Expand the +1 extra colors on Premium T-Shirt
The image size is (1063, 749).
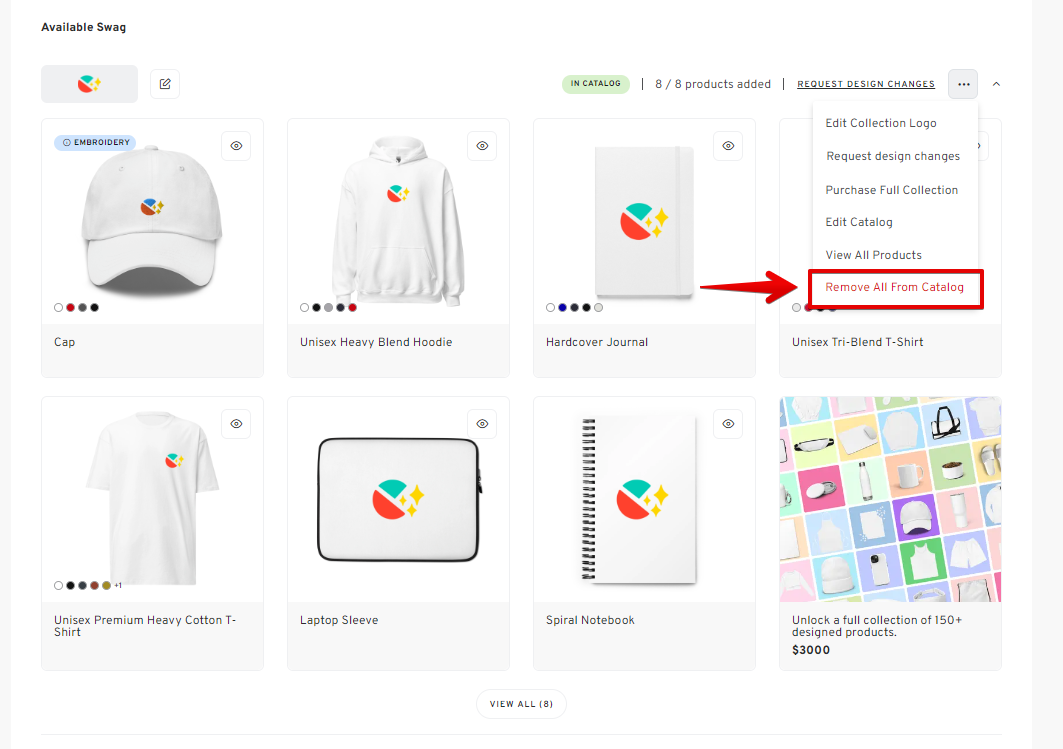tap(118, 585)
